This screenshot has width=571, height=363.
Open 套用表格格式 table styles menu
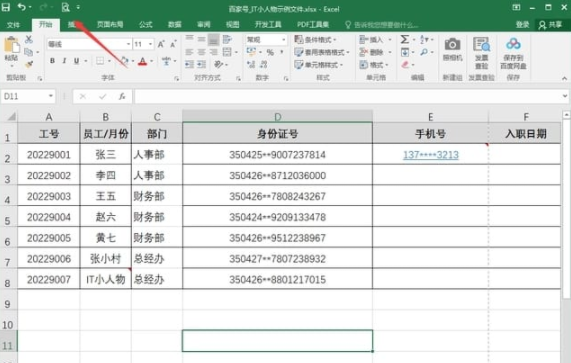[322, 52]
